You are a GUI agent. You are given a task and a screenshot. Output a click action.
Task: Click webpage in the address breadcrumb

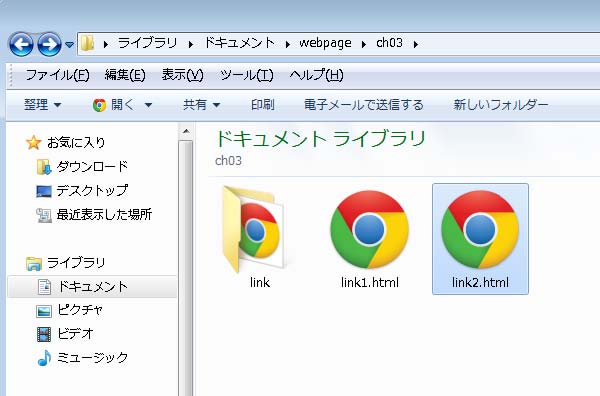coord(325,42)
